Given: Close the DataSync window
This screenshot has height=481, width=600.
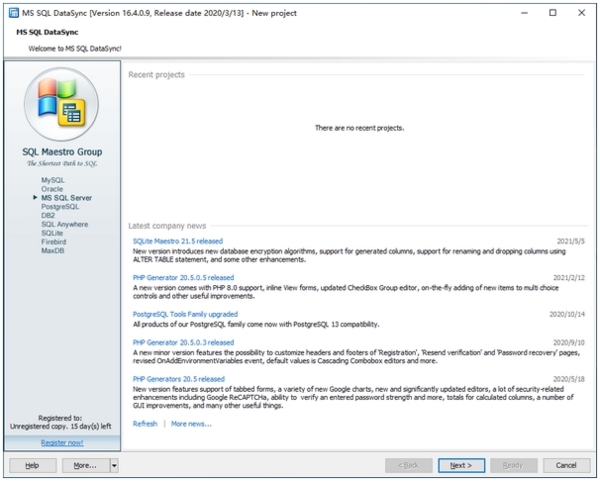Looking at the screenshot, I should [x=581, y=13].
